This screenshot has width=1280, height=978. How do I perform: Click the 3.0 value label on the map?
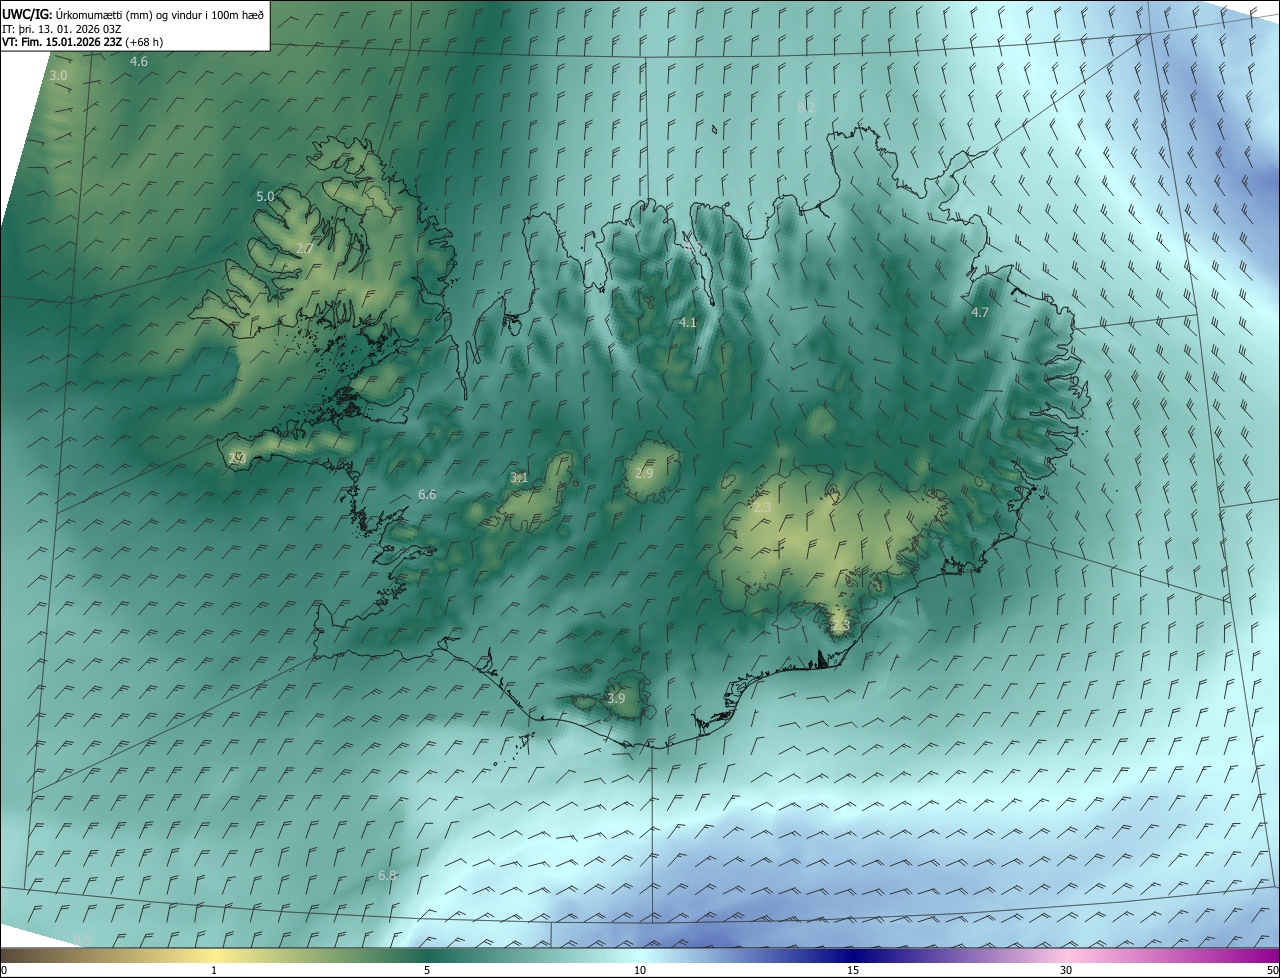[x=58, y=76]
